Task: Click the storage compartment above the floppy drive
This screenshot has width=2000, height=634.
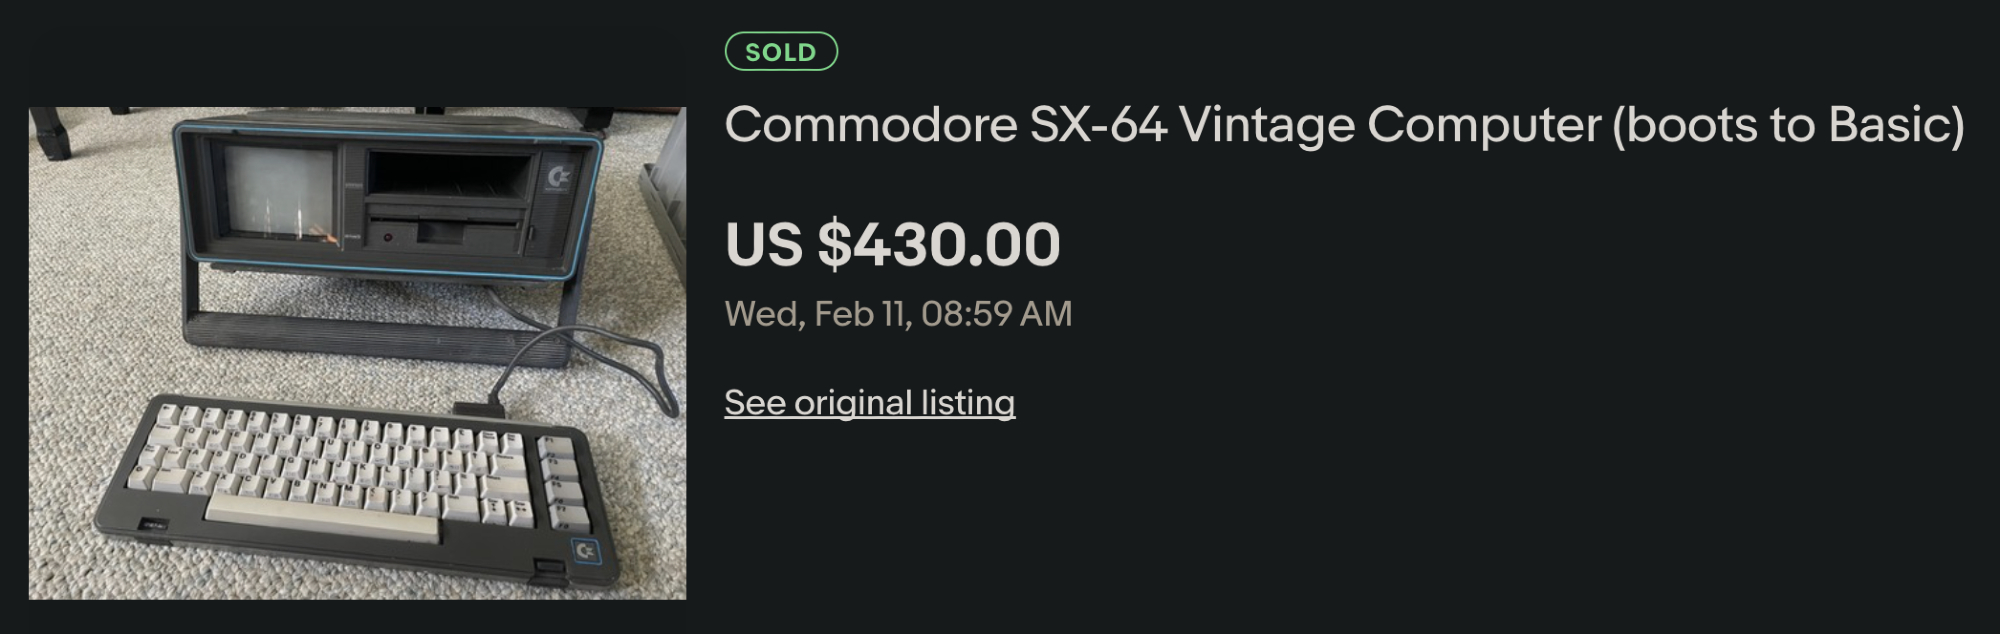Action: [448, 176]
